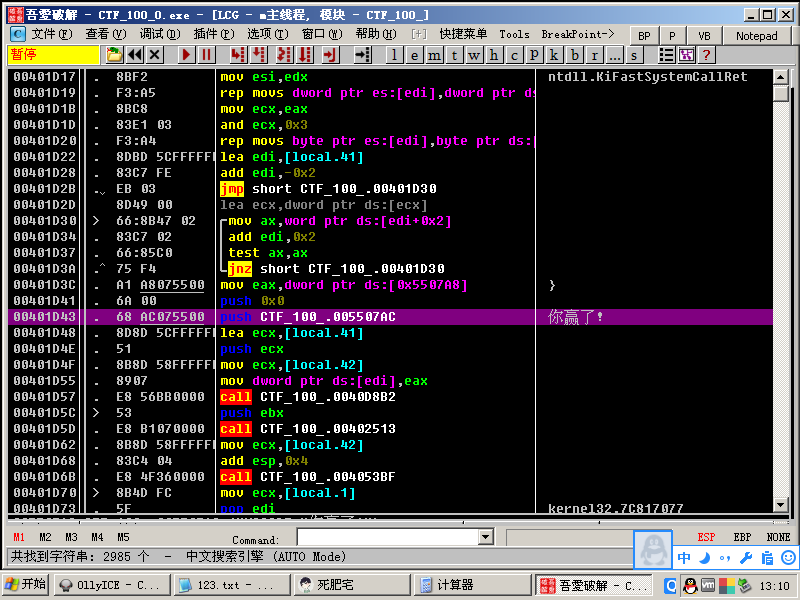Click the Pause execution toolbar icon

(207, 55)
